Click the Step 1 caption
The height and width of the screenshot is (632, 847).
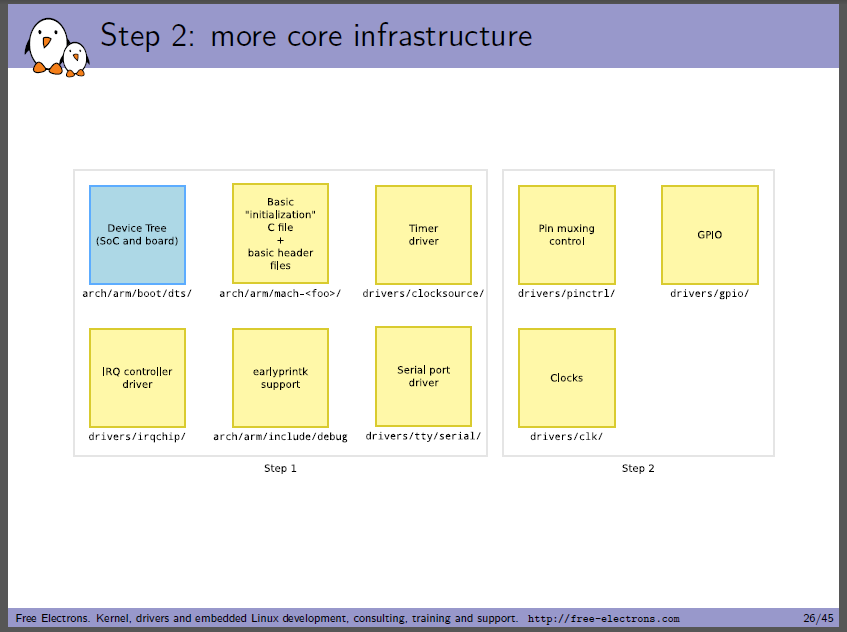(x=280, y=468)
